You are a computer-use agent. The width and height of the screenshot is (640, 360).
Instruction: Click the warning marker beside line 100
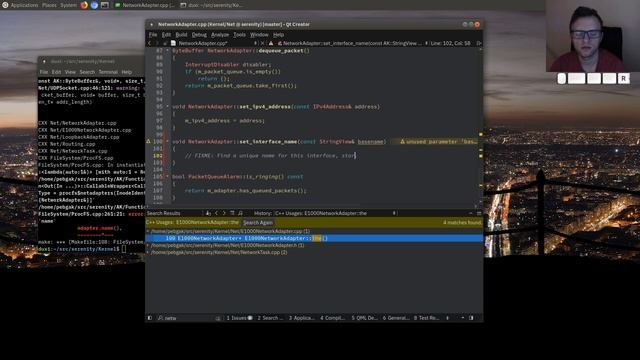point(149,142)
